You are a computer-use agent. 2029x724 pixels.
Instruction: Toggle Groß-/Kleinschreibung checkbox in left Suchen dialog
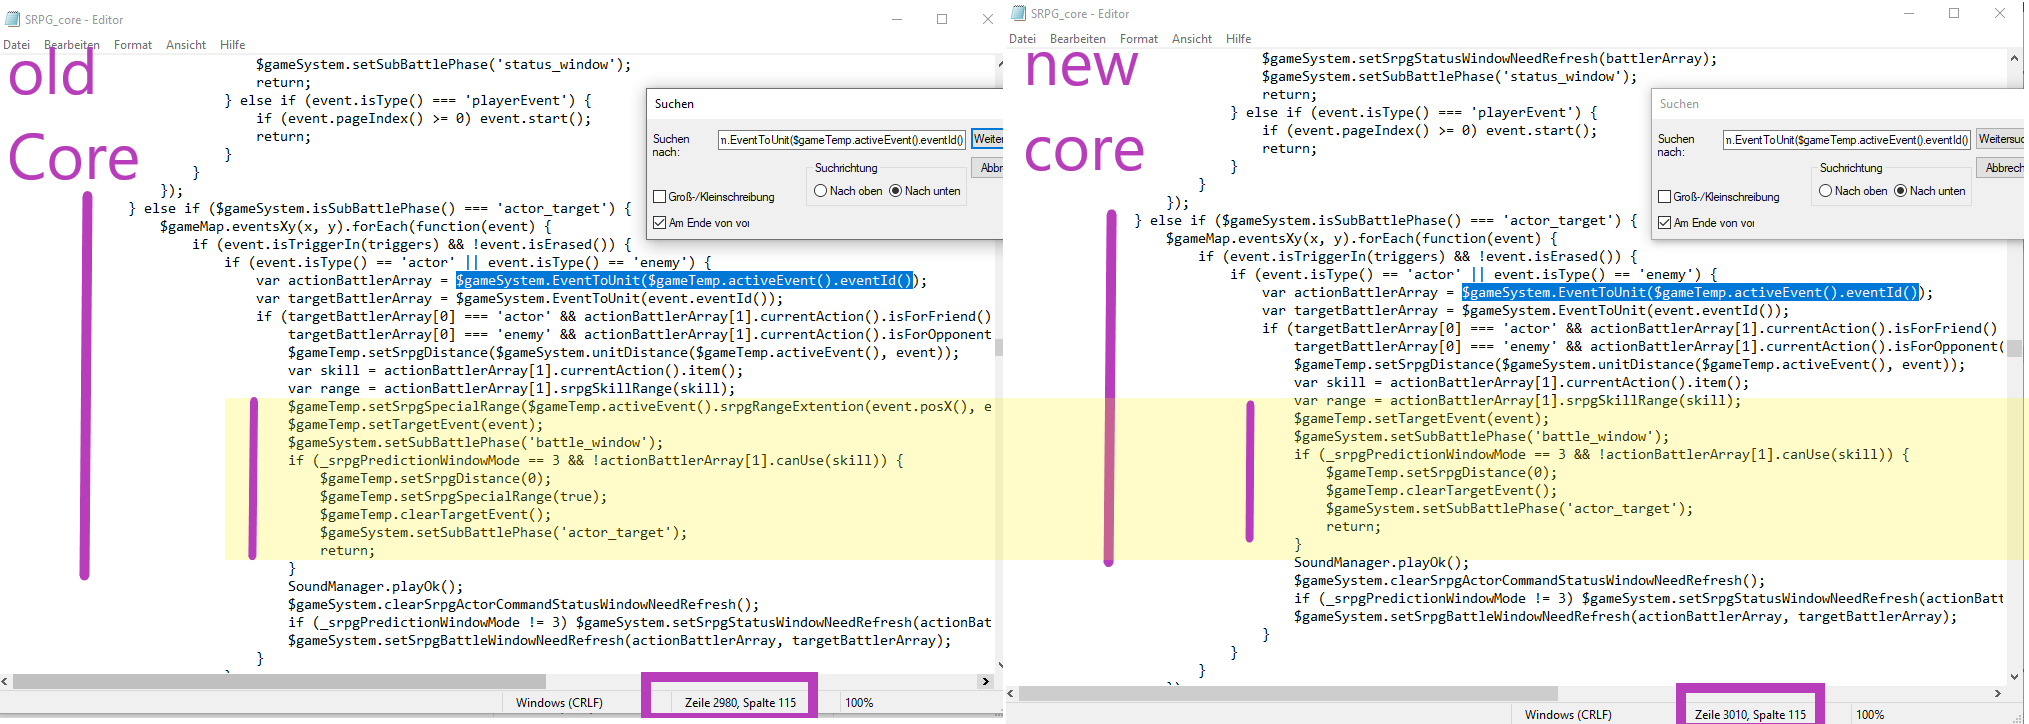[660, 197]
